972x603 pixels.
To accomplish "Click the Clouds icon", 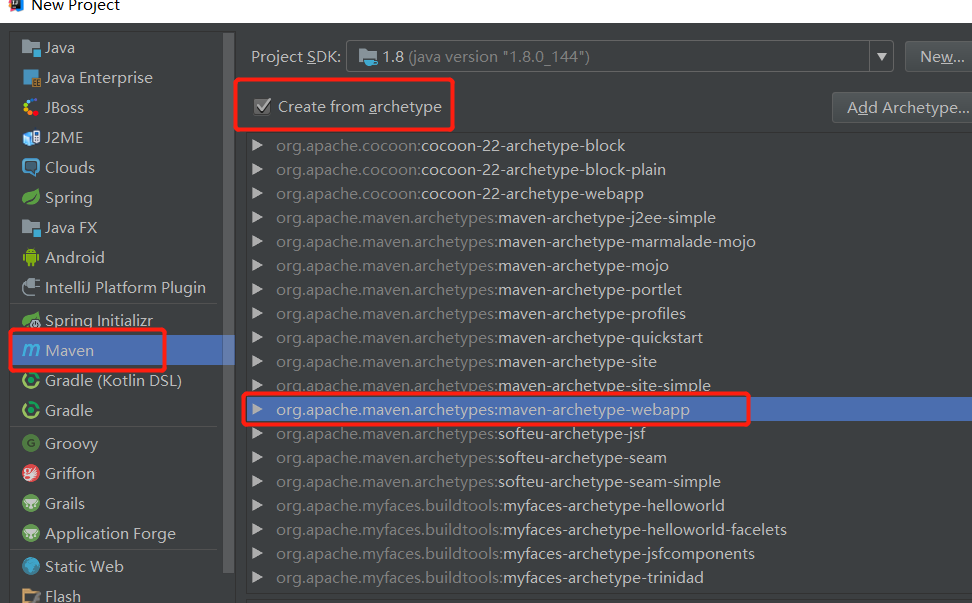I will (x=31, y=167).
